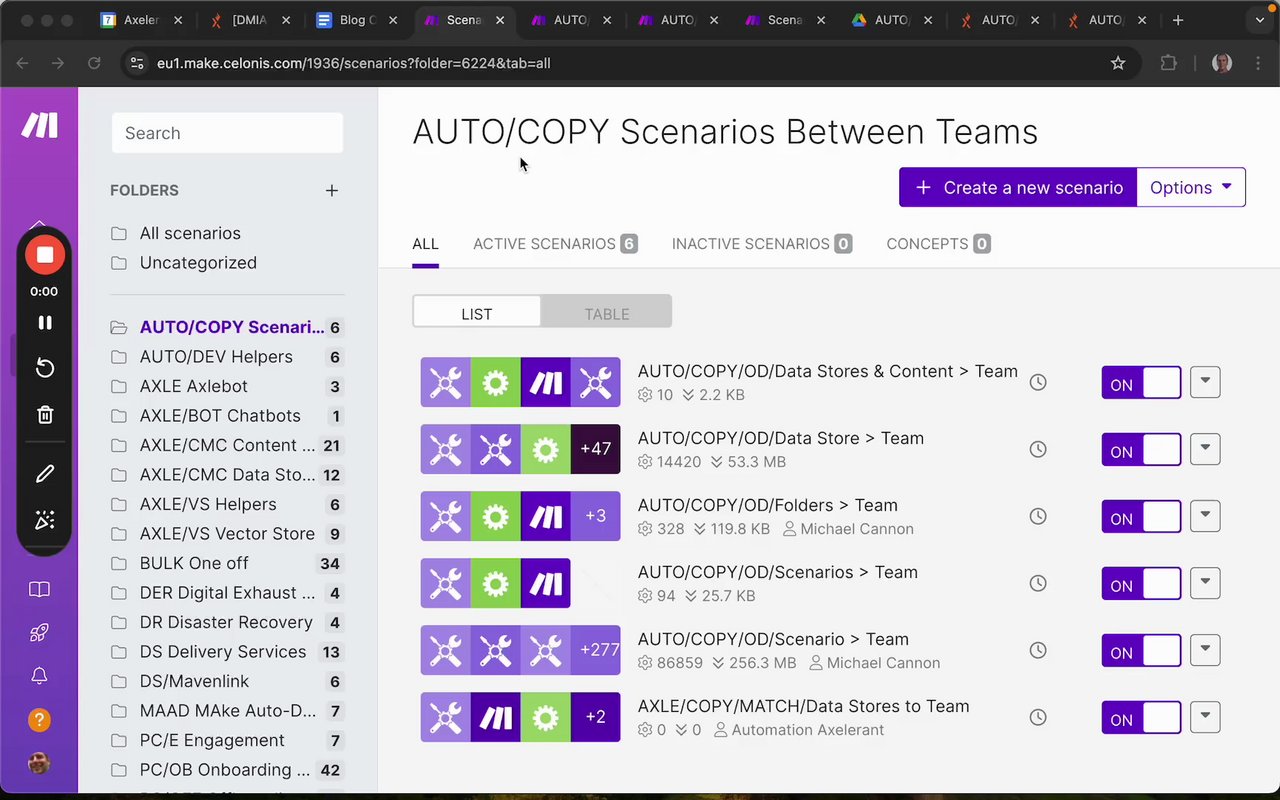Click the Make logo in the sidebar

click(x=40, y=125)
